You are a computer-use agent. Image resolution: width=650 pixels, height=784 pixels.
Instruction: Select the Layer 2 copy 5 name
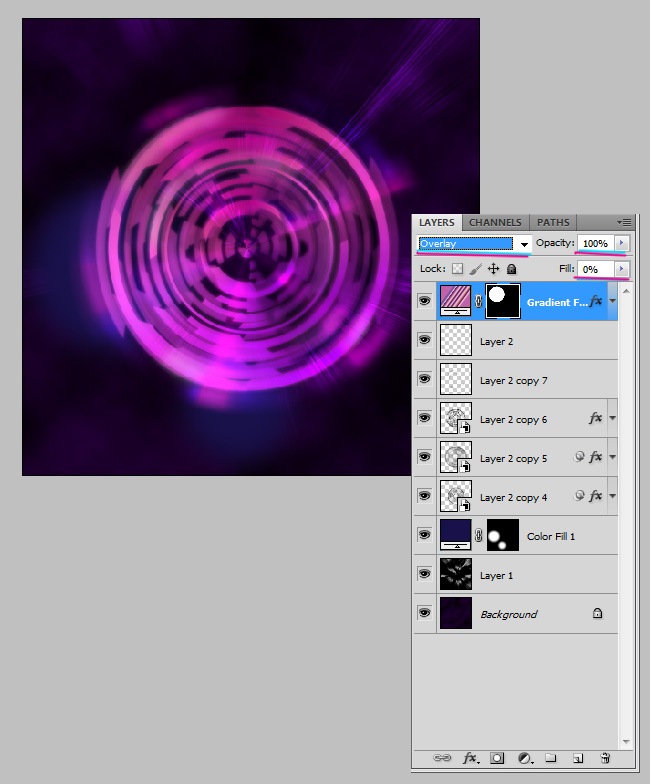(x=514, y=458)
